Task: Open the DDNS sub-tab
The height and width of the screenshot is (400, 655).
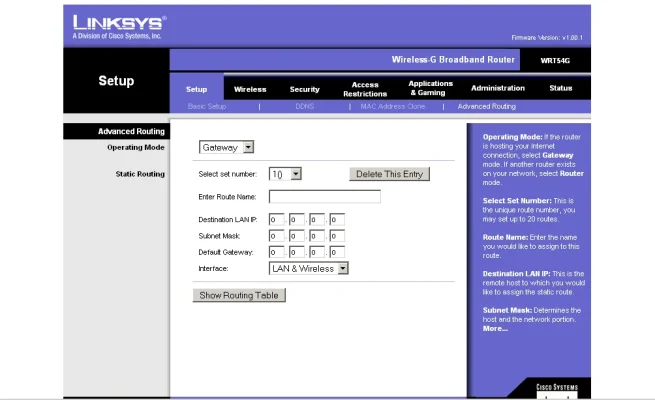Action: [x=304, y=106]
